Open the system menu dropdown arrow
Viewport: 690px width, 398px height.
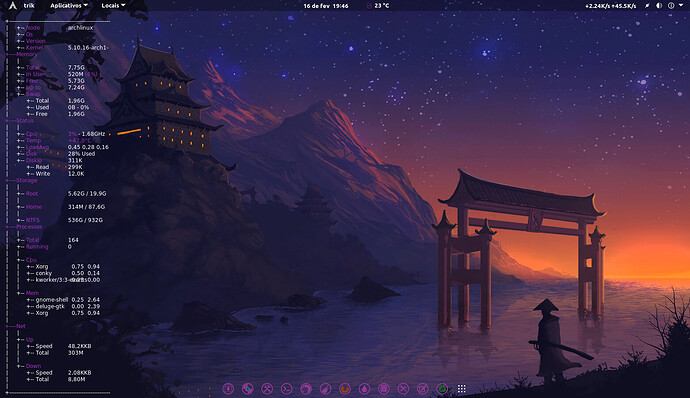click(x=681, y=6)
